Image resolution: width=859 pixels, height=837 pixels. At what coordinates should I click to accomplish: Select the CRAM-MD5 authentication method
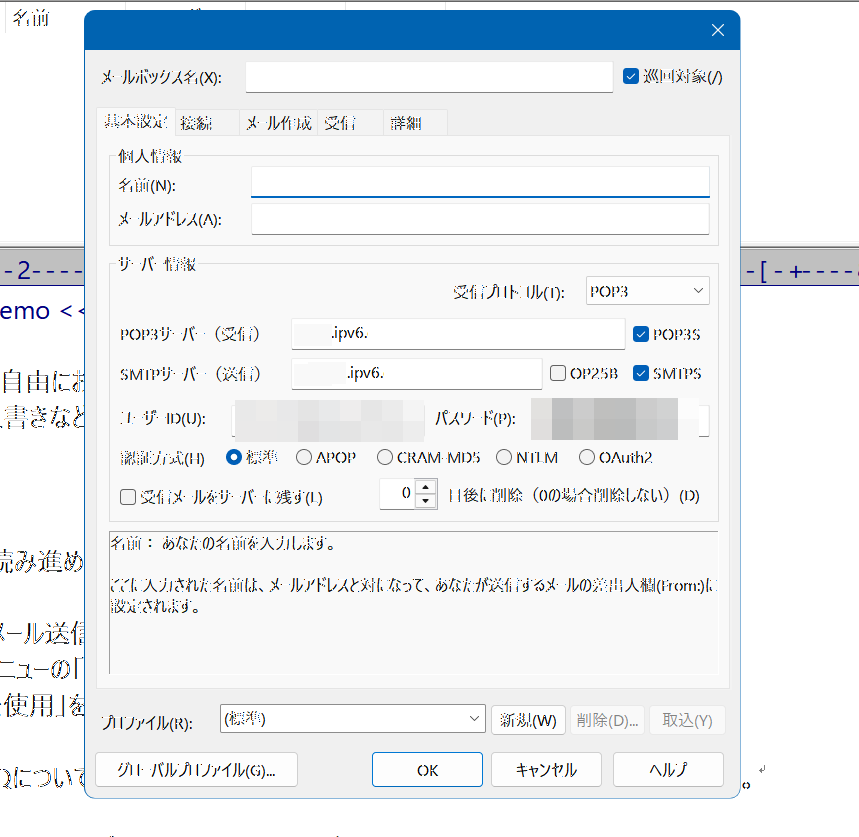(x=384, y=457)
